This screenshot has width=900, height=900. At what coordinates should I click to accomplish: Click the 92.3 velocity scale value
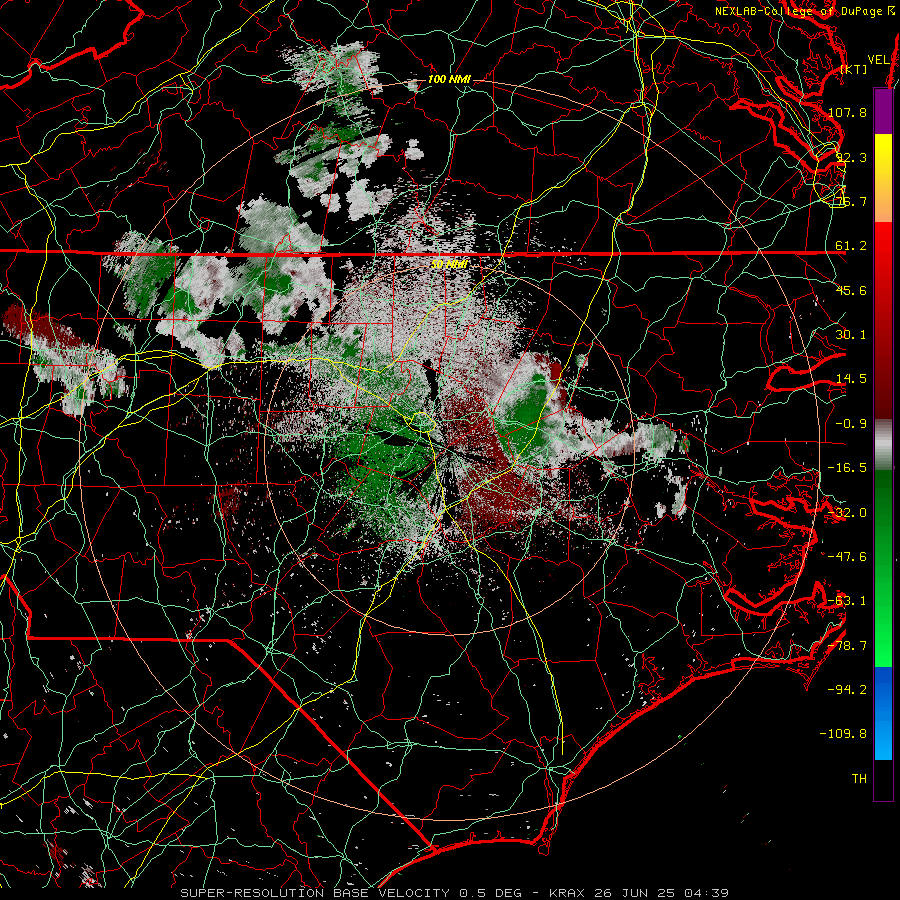tap(851, 157)
